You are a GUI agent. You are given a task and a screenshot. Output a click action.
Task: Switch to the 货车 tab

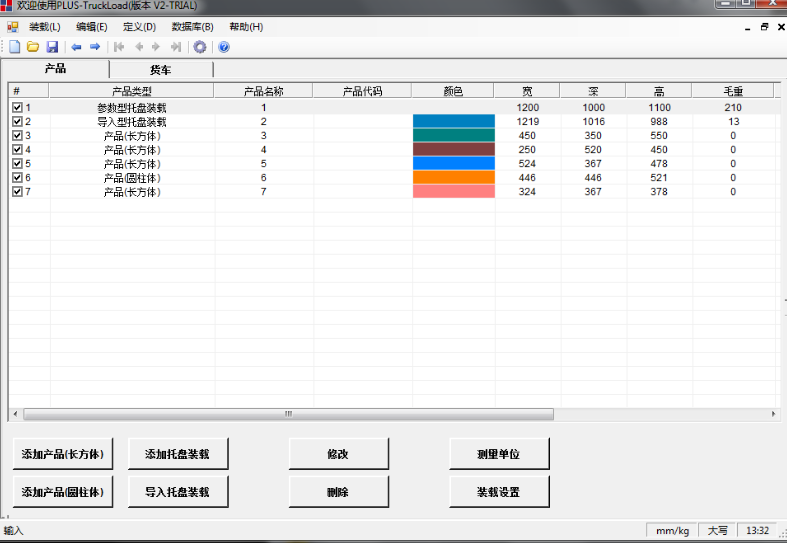point(160,70)
